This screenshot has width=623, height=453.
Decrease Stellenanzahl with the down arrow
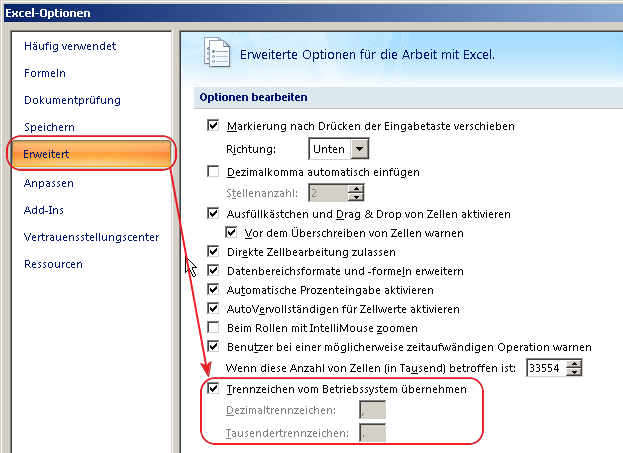pyautogui.click(x=356, y=197)
